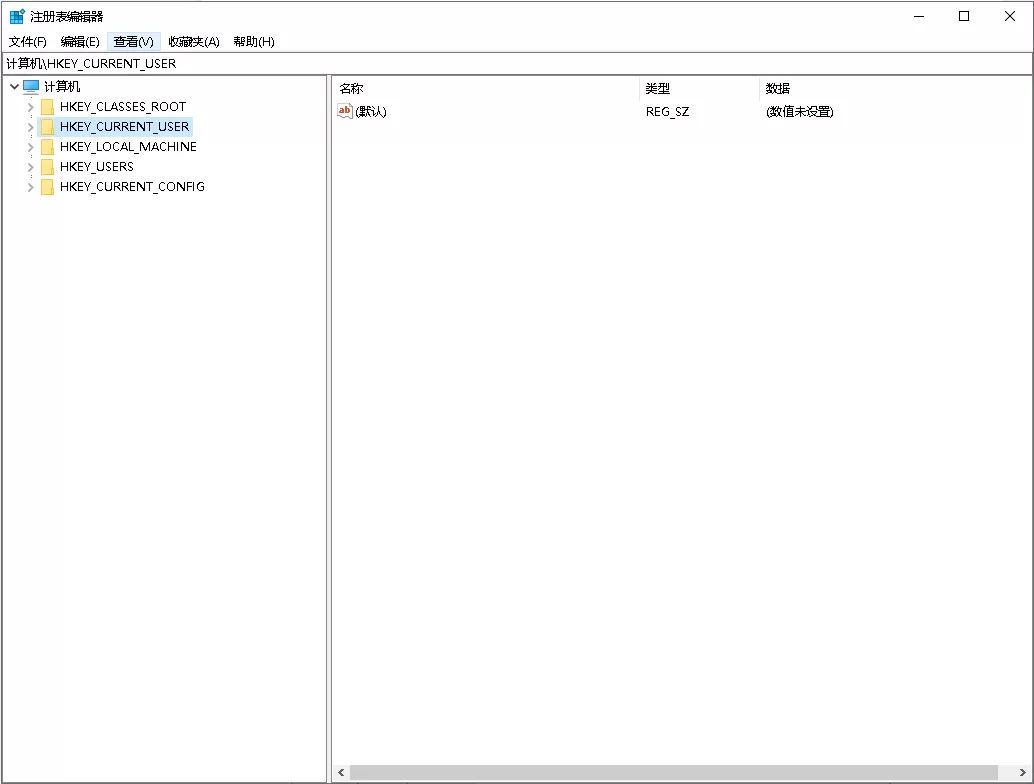Click the right arrow of the horizontal scrollbar
The image size is (1034, 784).
[1023, 772]
